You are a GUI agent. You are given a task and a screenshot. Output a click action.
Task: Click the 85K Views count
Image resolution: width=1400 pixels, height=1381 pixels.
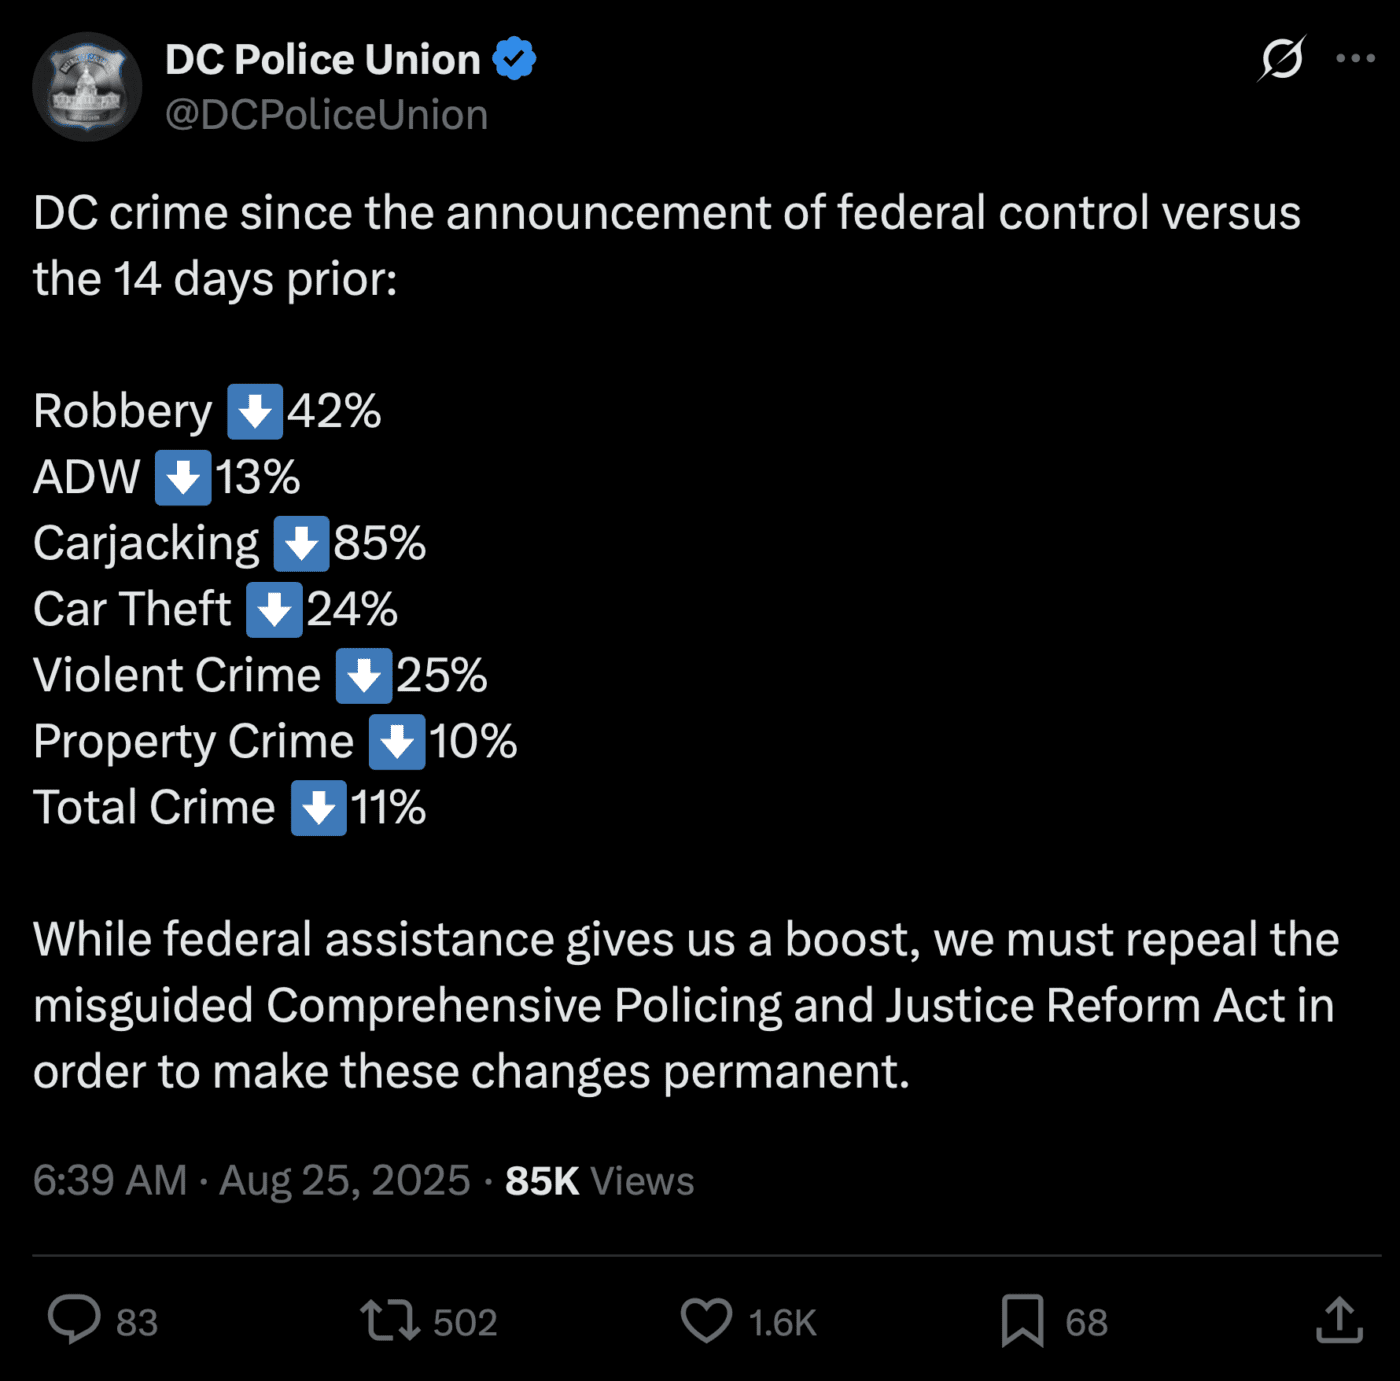click(599, 1181)
